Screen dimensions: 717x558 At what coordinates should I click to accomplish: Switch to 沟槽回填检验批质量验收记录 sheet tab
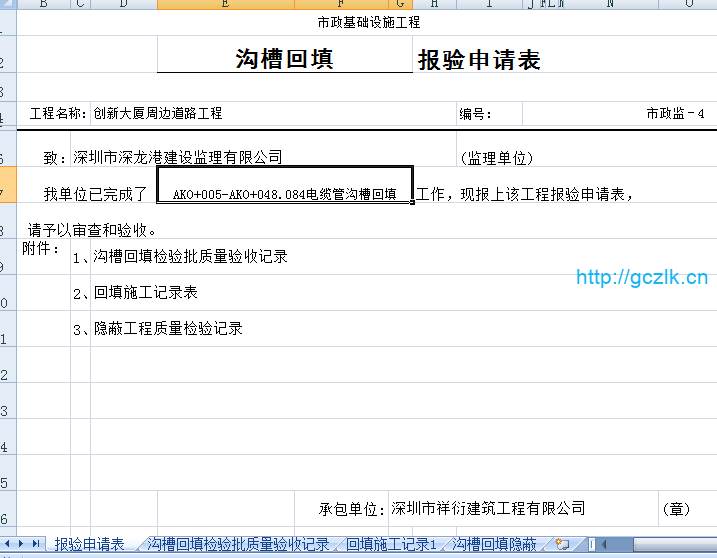[238, 544]
